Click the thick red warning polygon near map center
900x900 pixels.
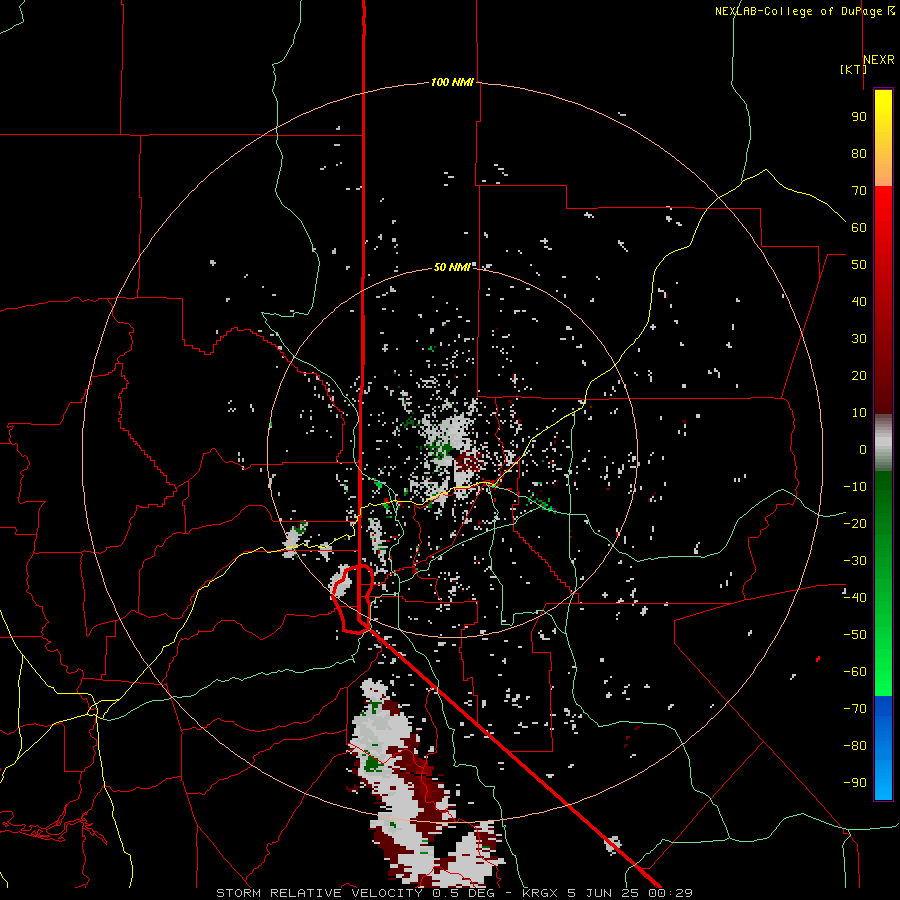pos(352,599)
